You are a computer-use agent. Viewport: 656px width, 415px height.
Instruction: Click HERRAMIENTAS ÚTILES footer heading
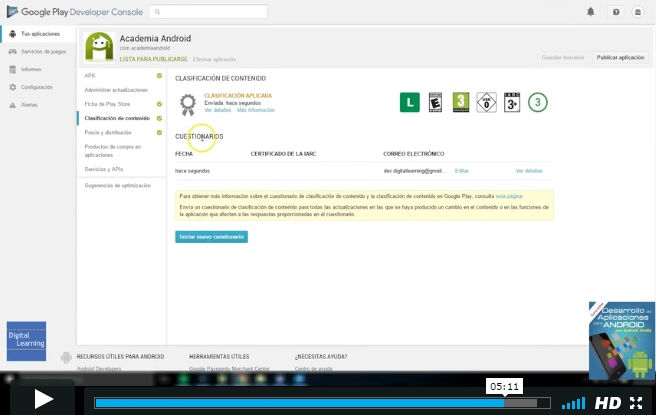tap(219, 356)
